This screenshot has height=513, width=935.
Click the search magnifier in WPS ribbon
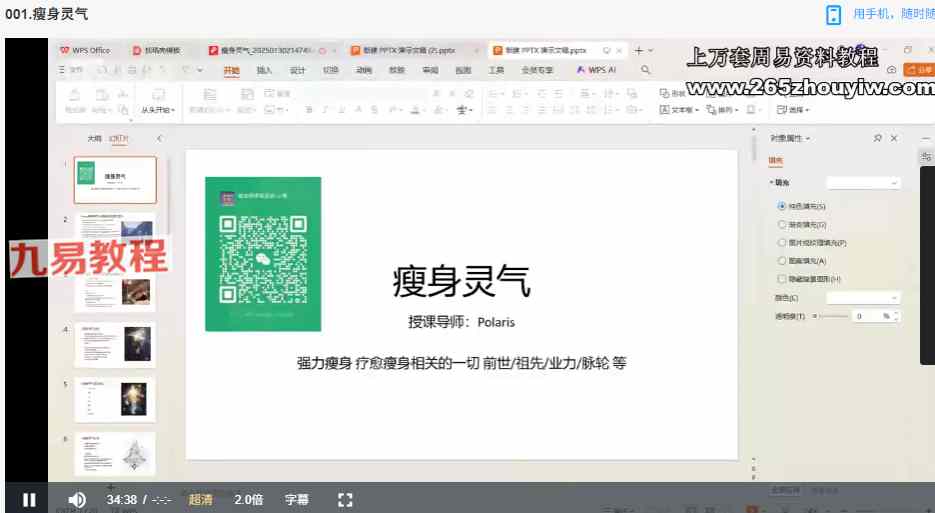pyautogui.click(x=645, y=70)
